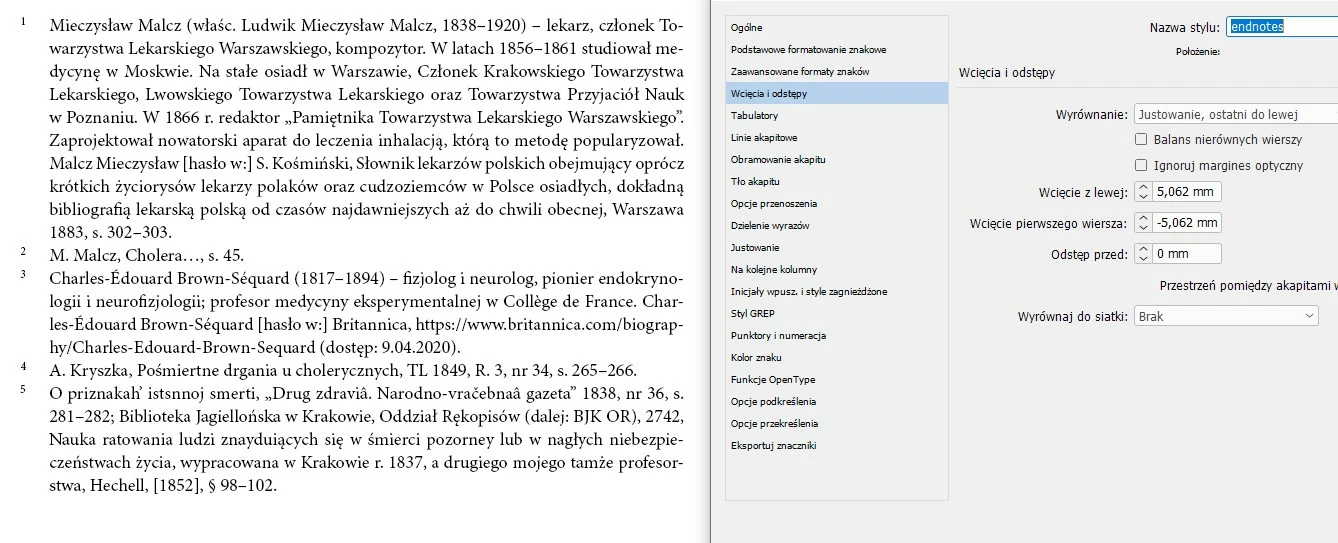Adjust Wcięcie pierwszego wiersza stepper arrows
The width and height of the screenshot is (1338, 543).
tap(1143, 223)
